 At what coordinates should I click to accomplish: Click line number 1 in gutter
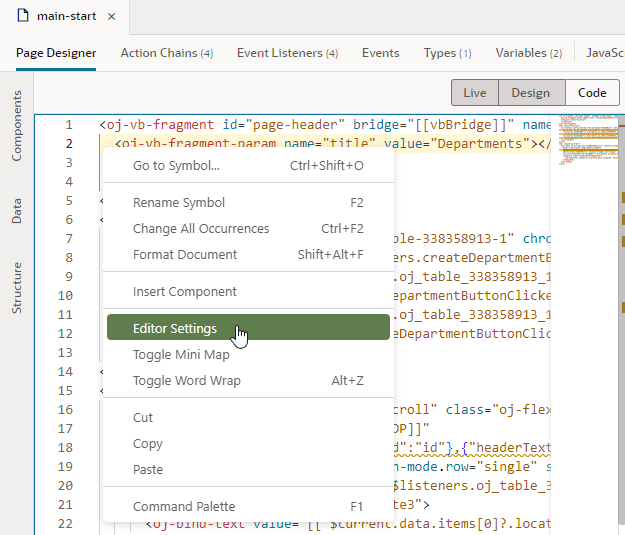point(69,125)
